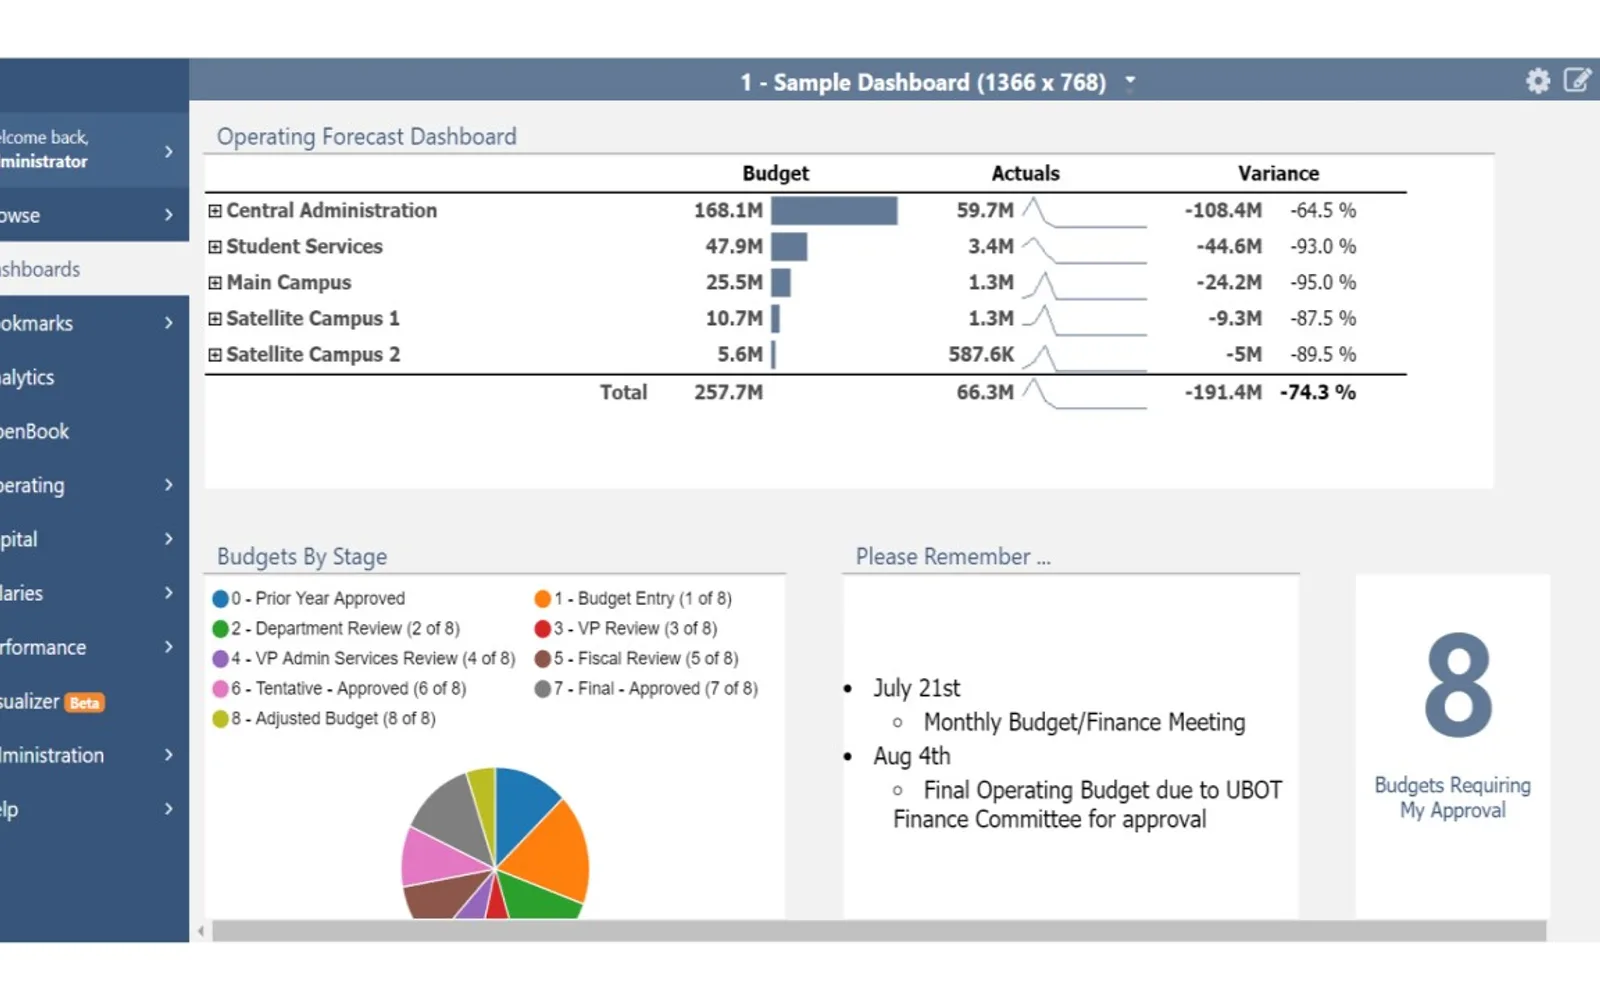1600x1000 pixels.
Task: Open dashboard settings gear icon
Action: tap(1538, 81)
